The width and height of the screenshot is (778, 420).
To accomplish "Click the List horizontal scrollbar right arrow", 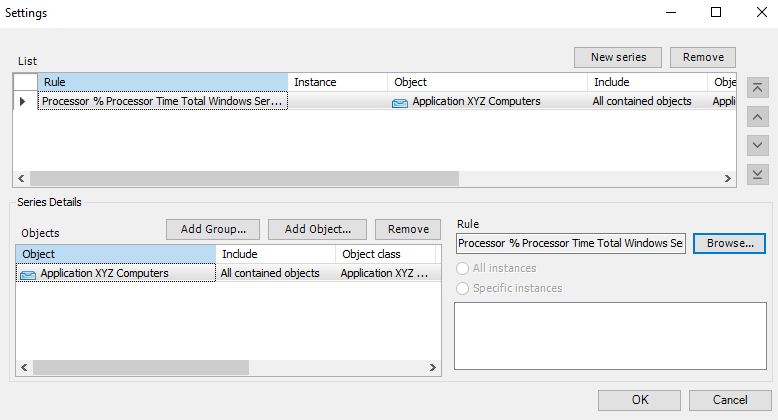I will tap(727, 178).
